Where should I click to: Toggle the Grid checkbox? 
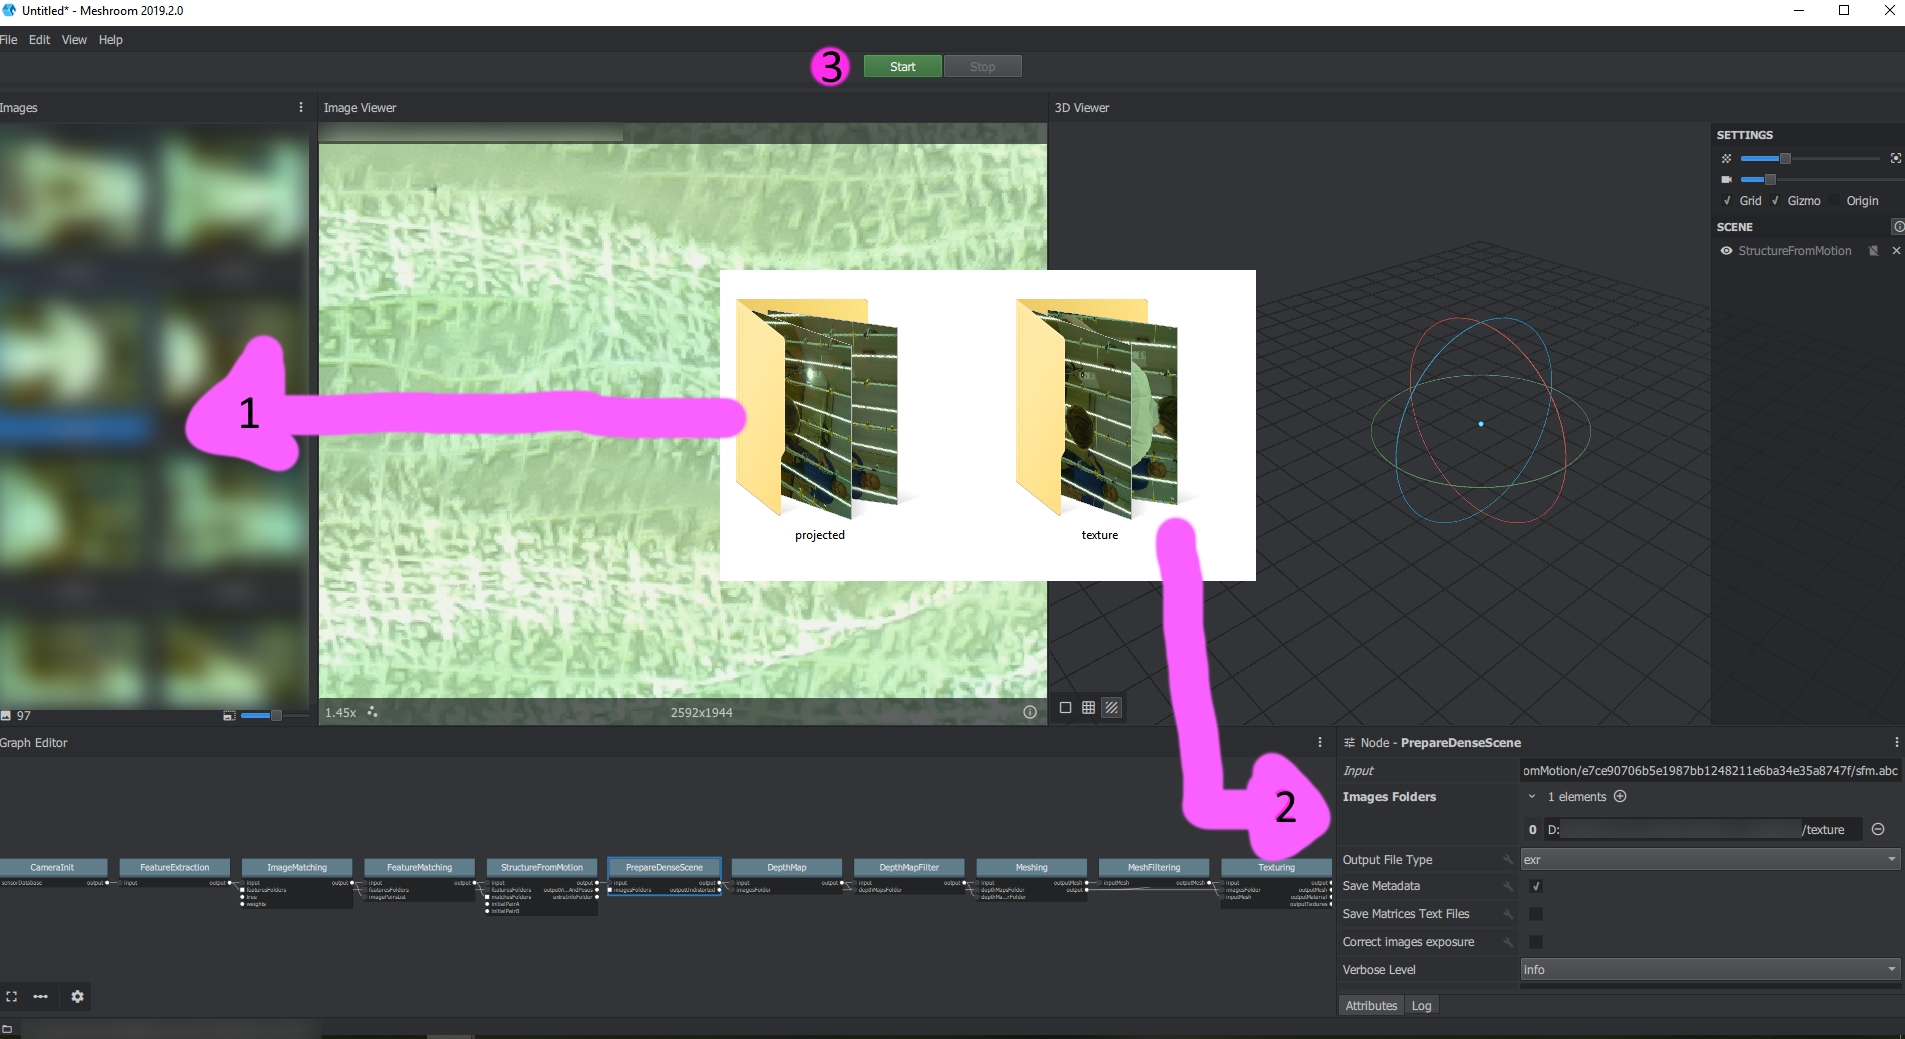point(1727,201)
